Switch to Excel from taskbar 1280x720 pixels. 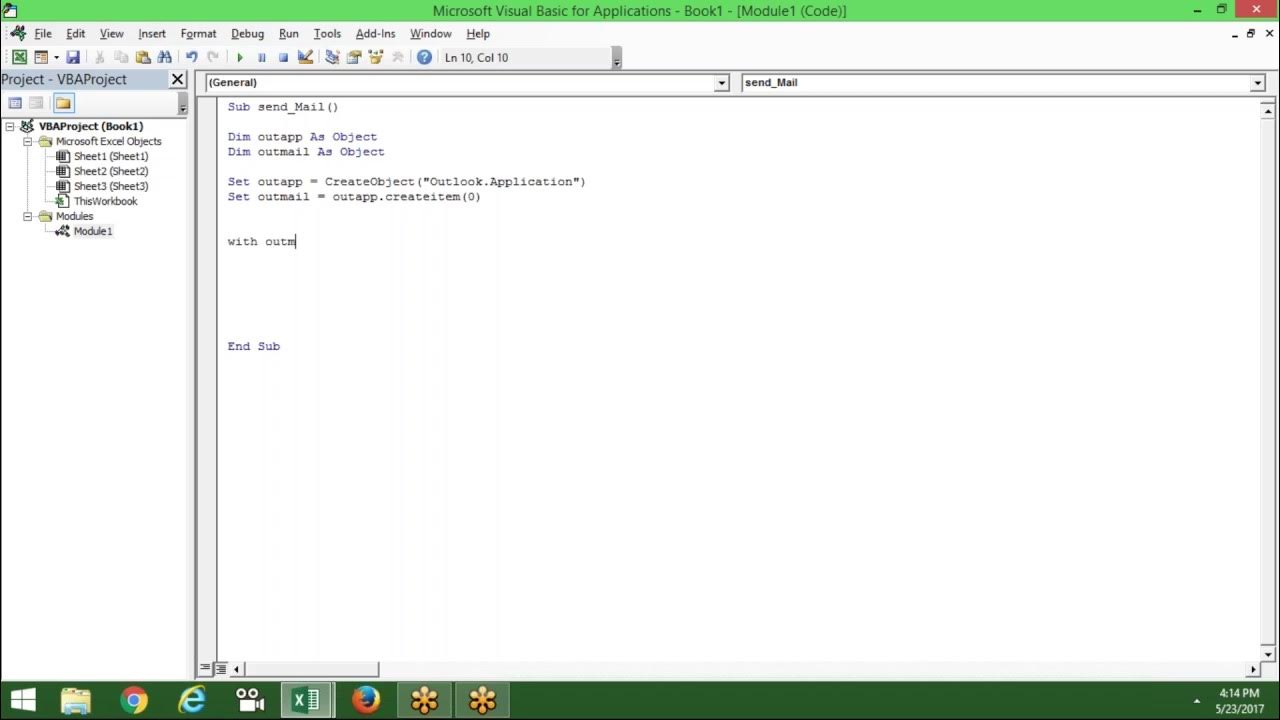click(308, 700)
